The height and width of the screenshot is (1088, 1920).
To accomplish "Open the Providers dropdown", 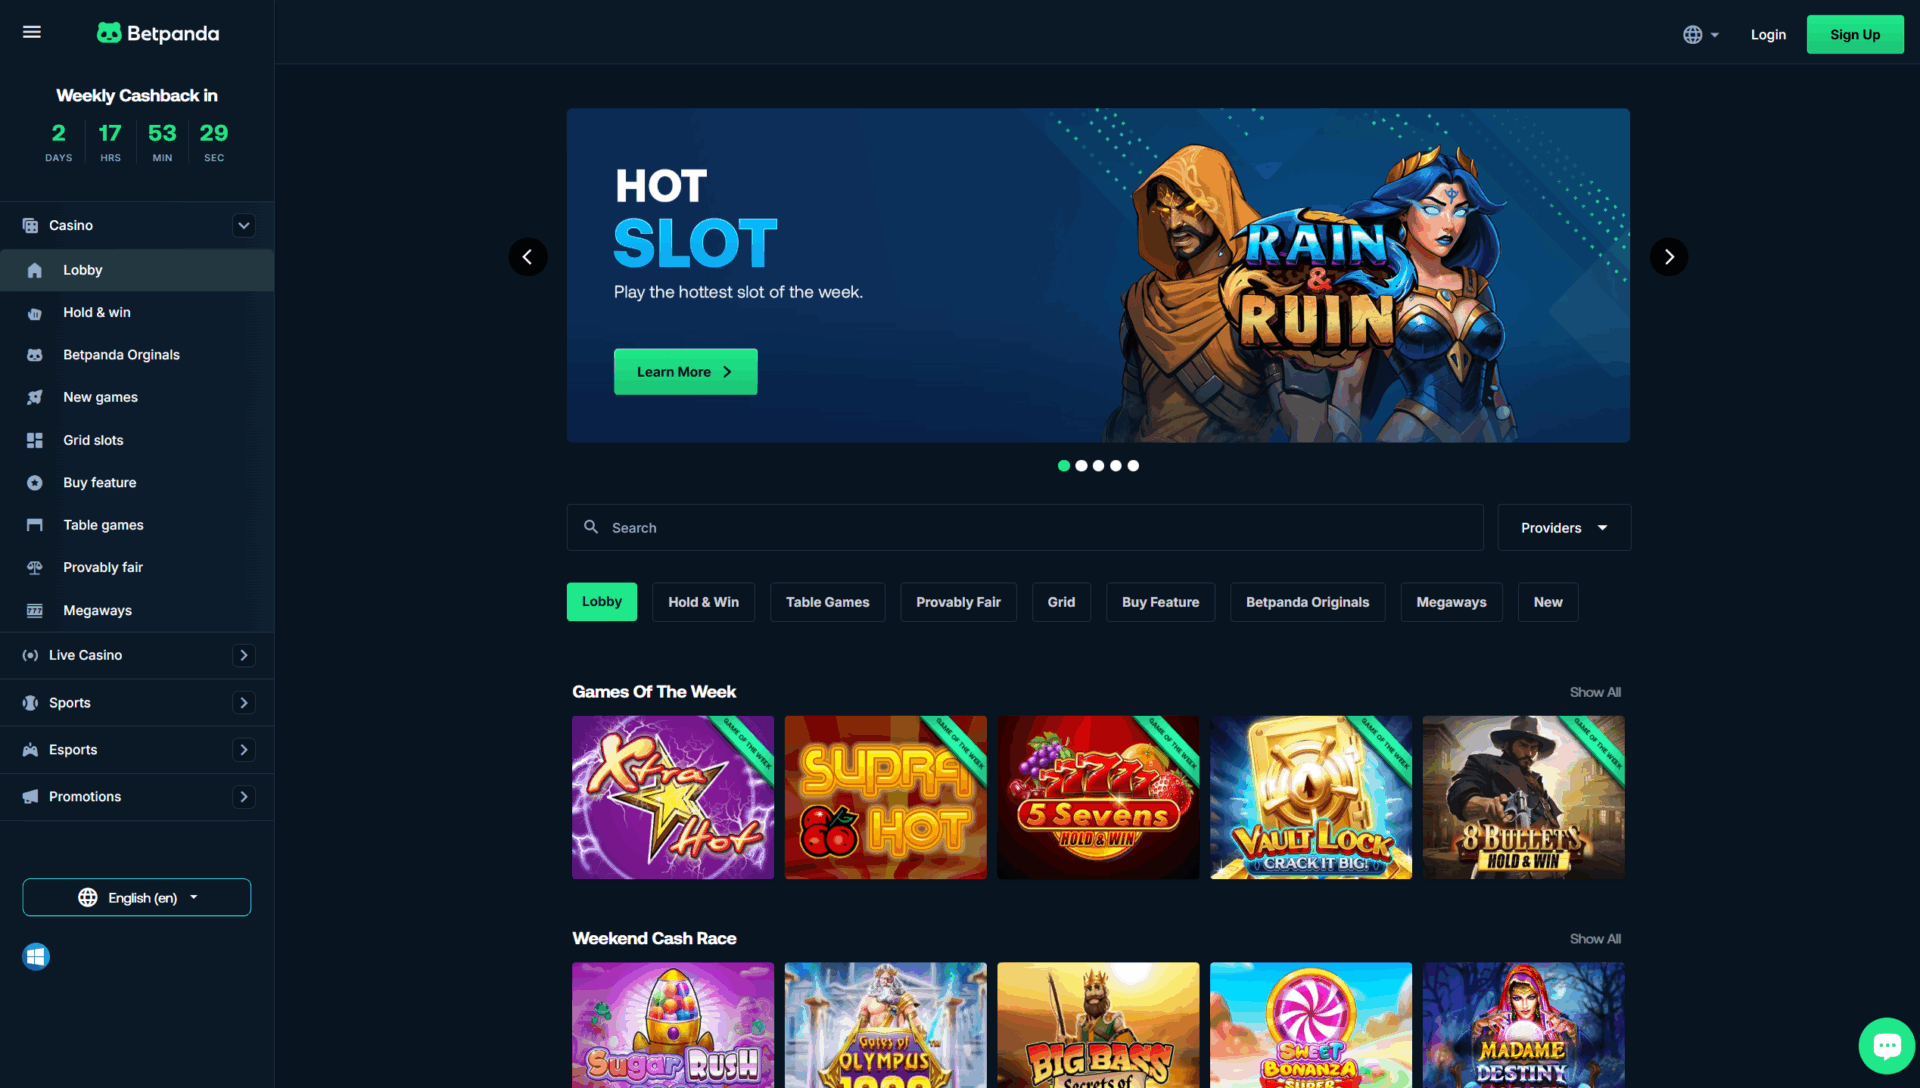I will [1564, 528].
